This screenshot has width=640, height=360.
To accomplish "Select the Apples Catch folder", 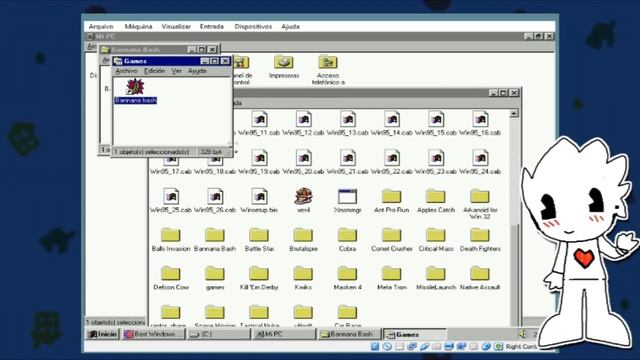I will point(436,196).
